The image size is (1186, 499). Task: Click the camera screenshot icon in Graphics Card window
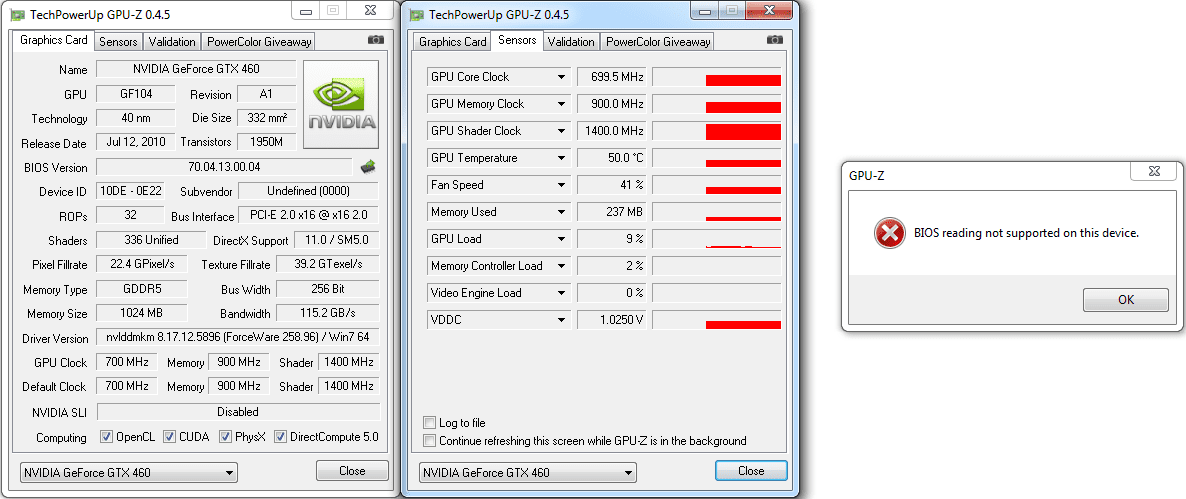[x=375, y=40]
